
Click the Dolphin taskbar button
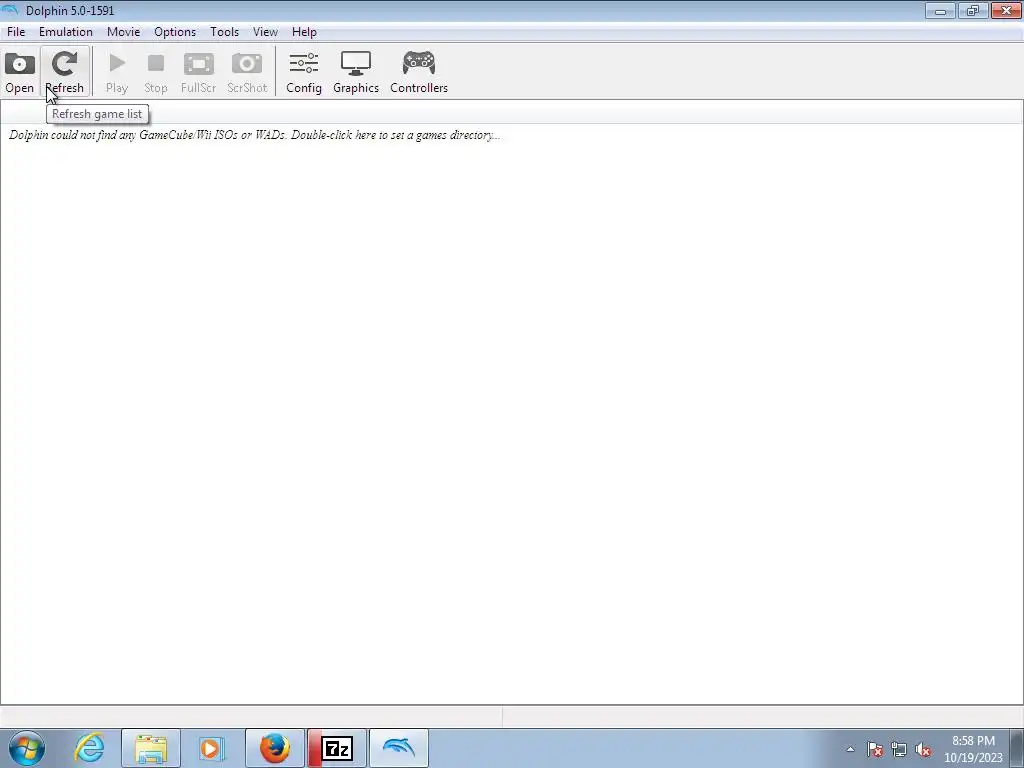pos(399,748)
